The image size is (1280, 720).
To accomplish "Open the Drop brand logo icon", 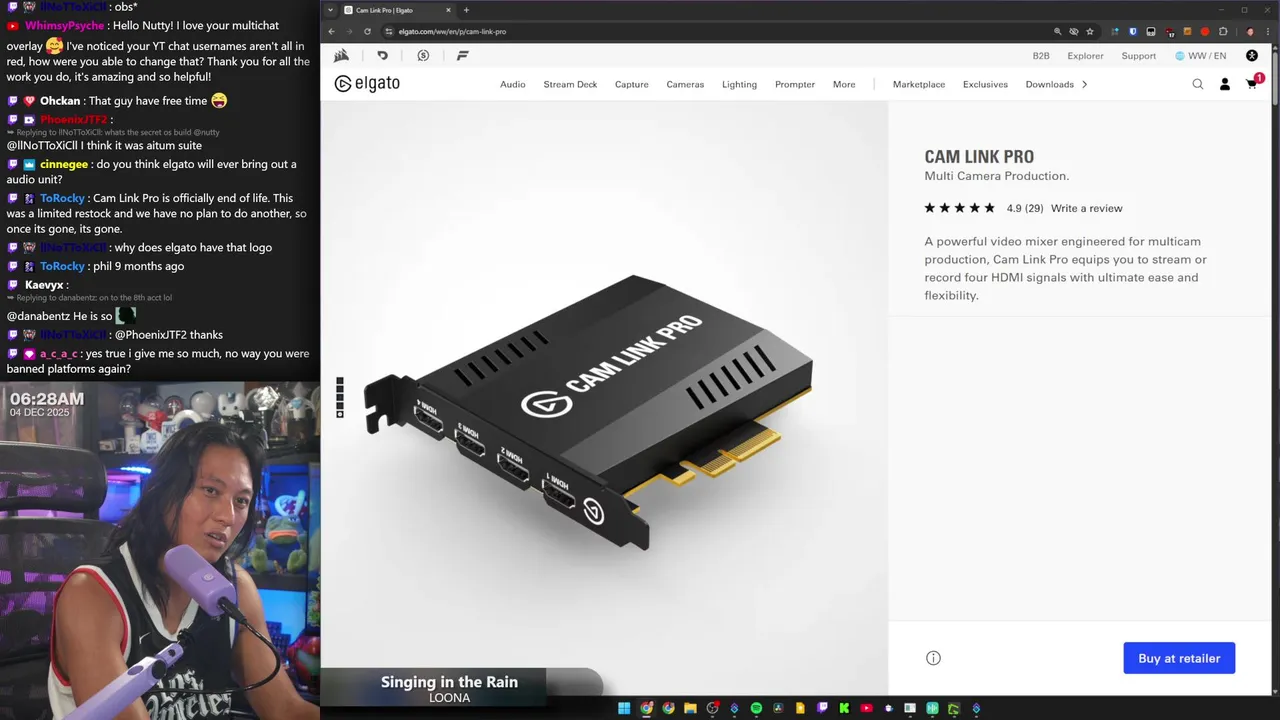I will point(382,56).
